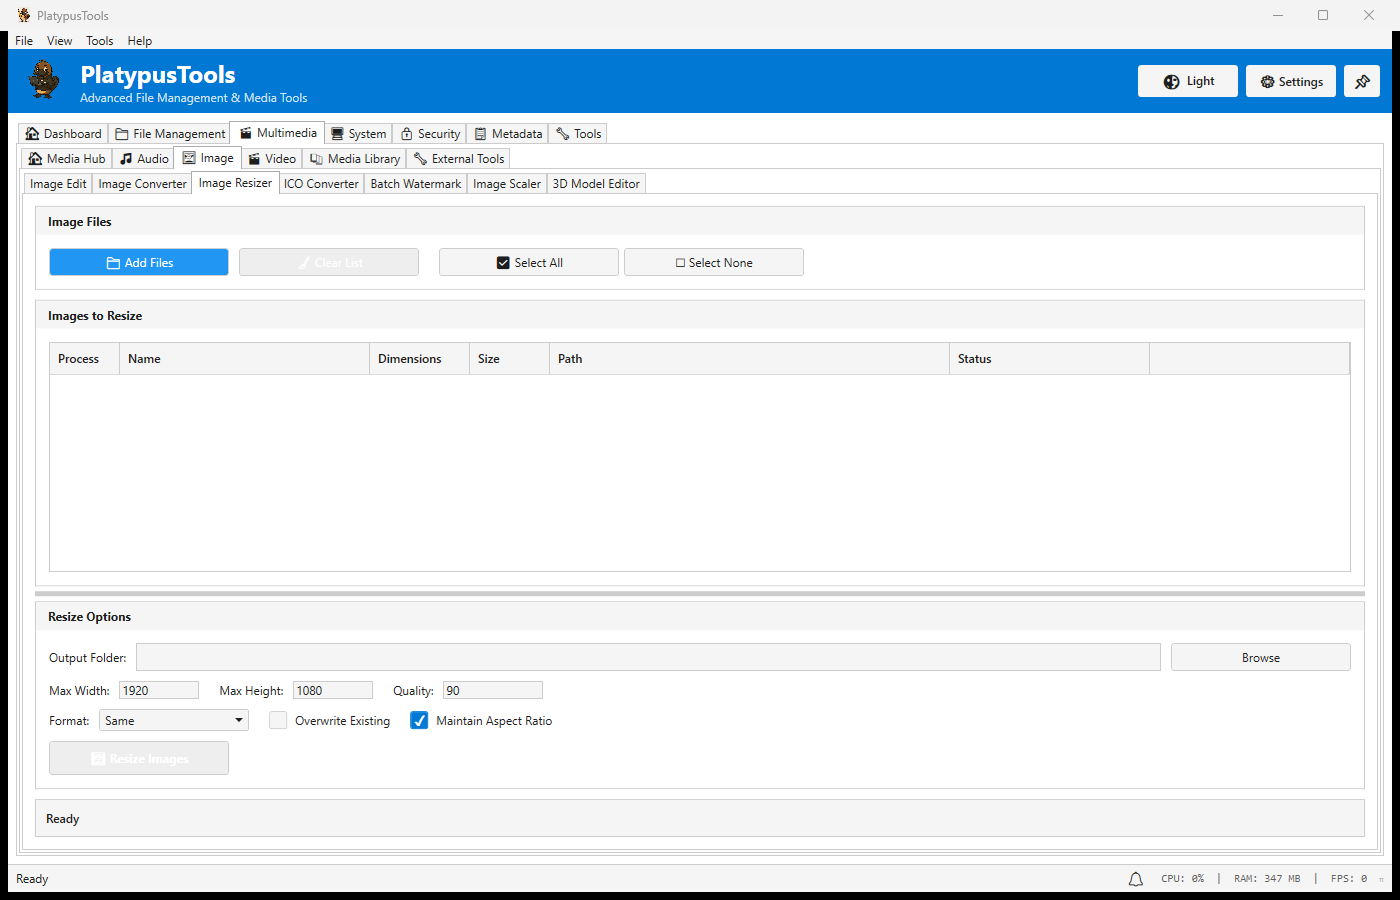Open the Metadata tab icon

point(479,133)
